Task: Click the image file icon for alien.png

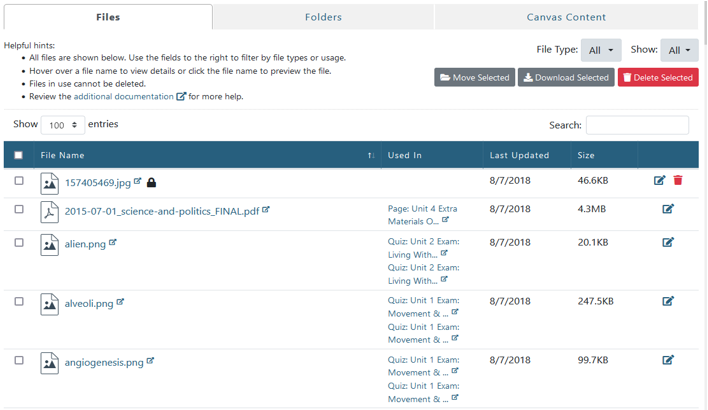Action: click(x=49, y=244)
